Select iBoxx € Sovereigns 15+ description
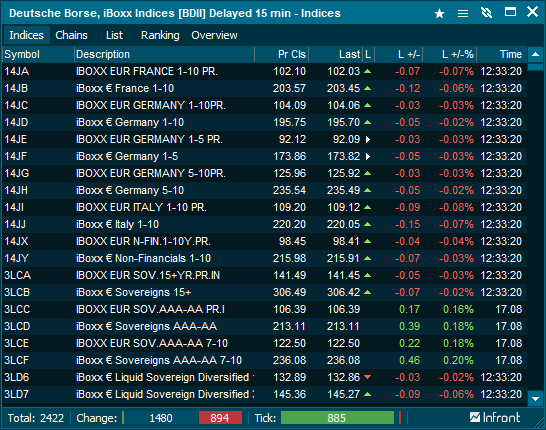The image size is (546, 430). (x=134, y=292)
